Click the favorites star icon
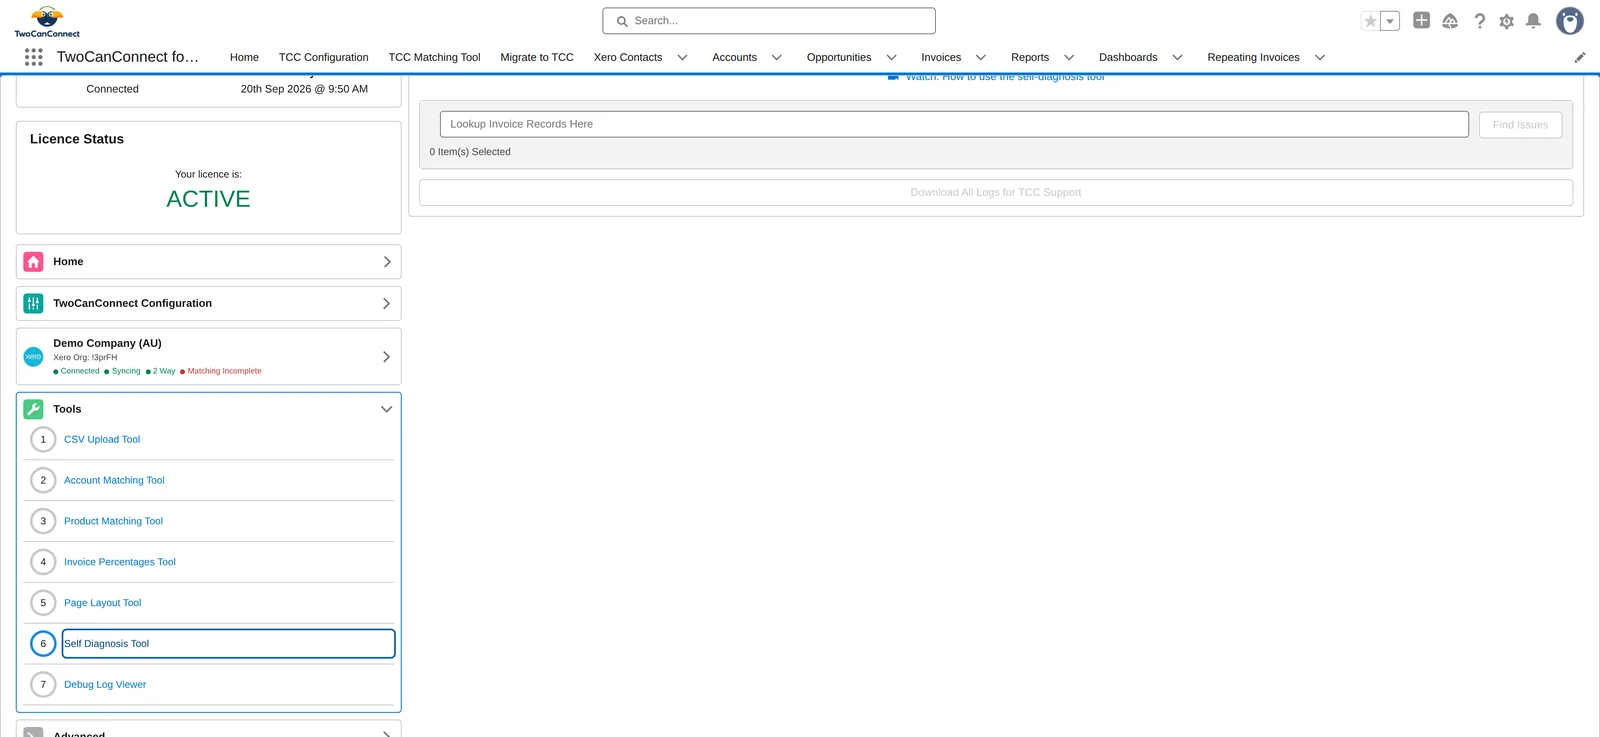 (1371, 21)
